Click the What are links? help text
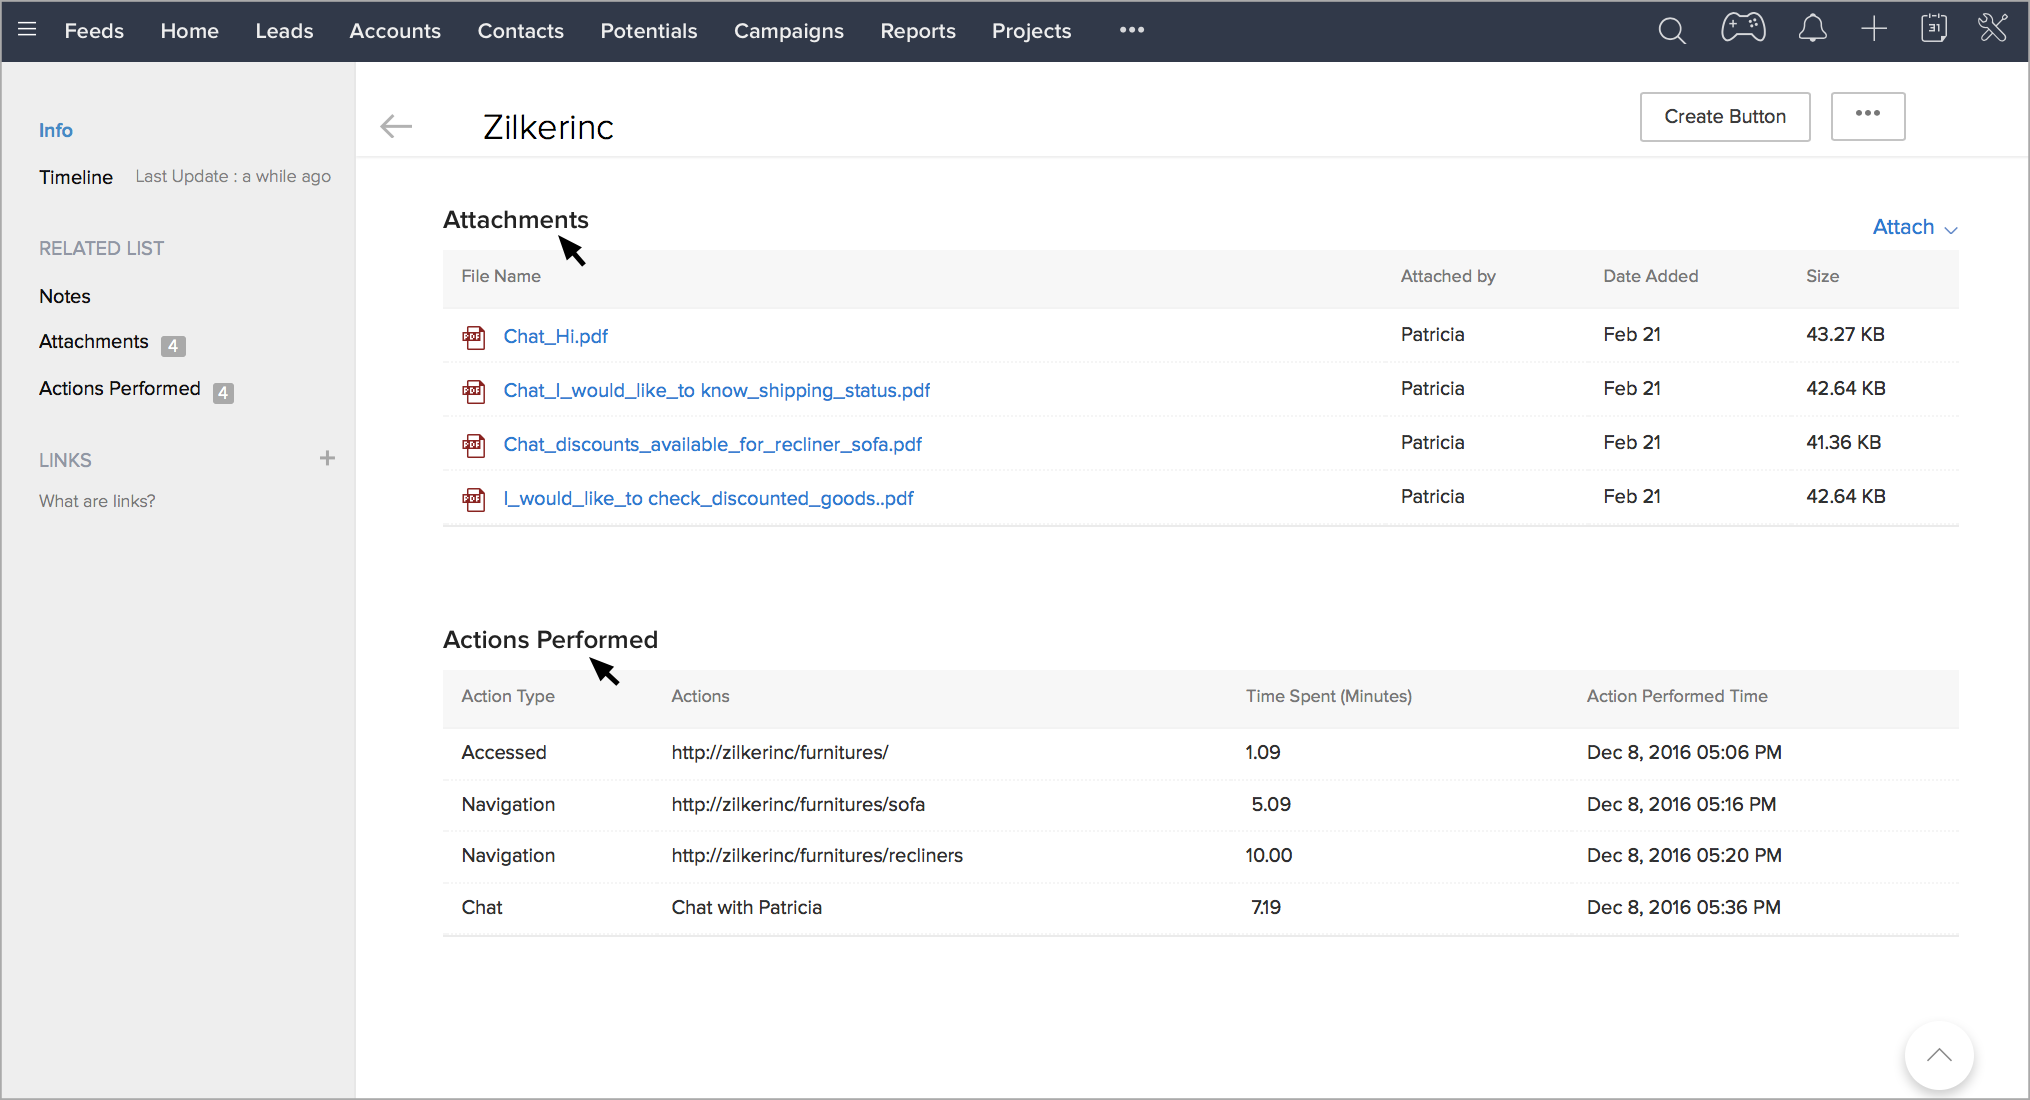 point(97,501)
